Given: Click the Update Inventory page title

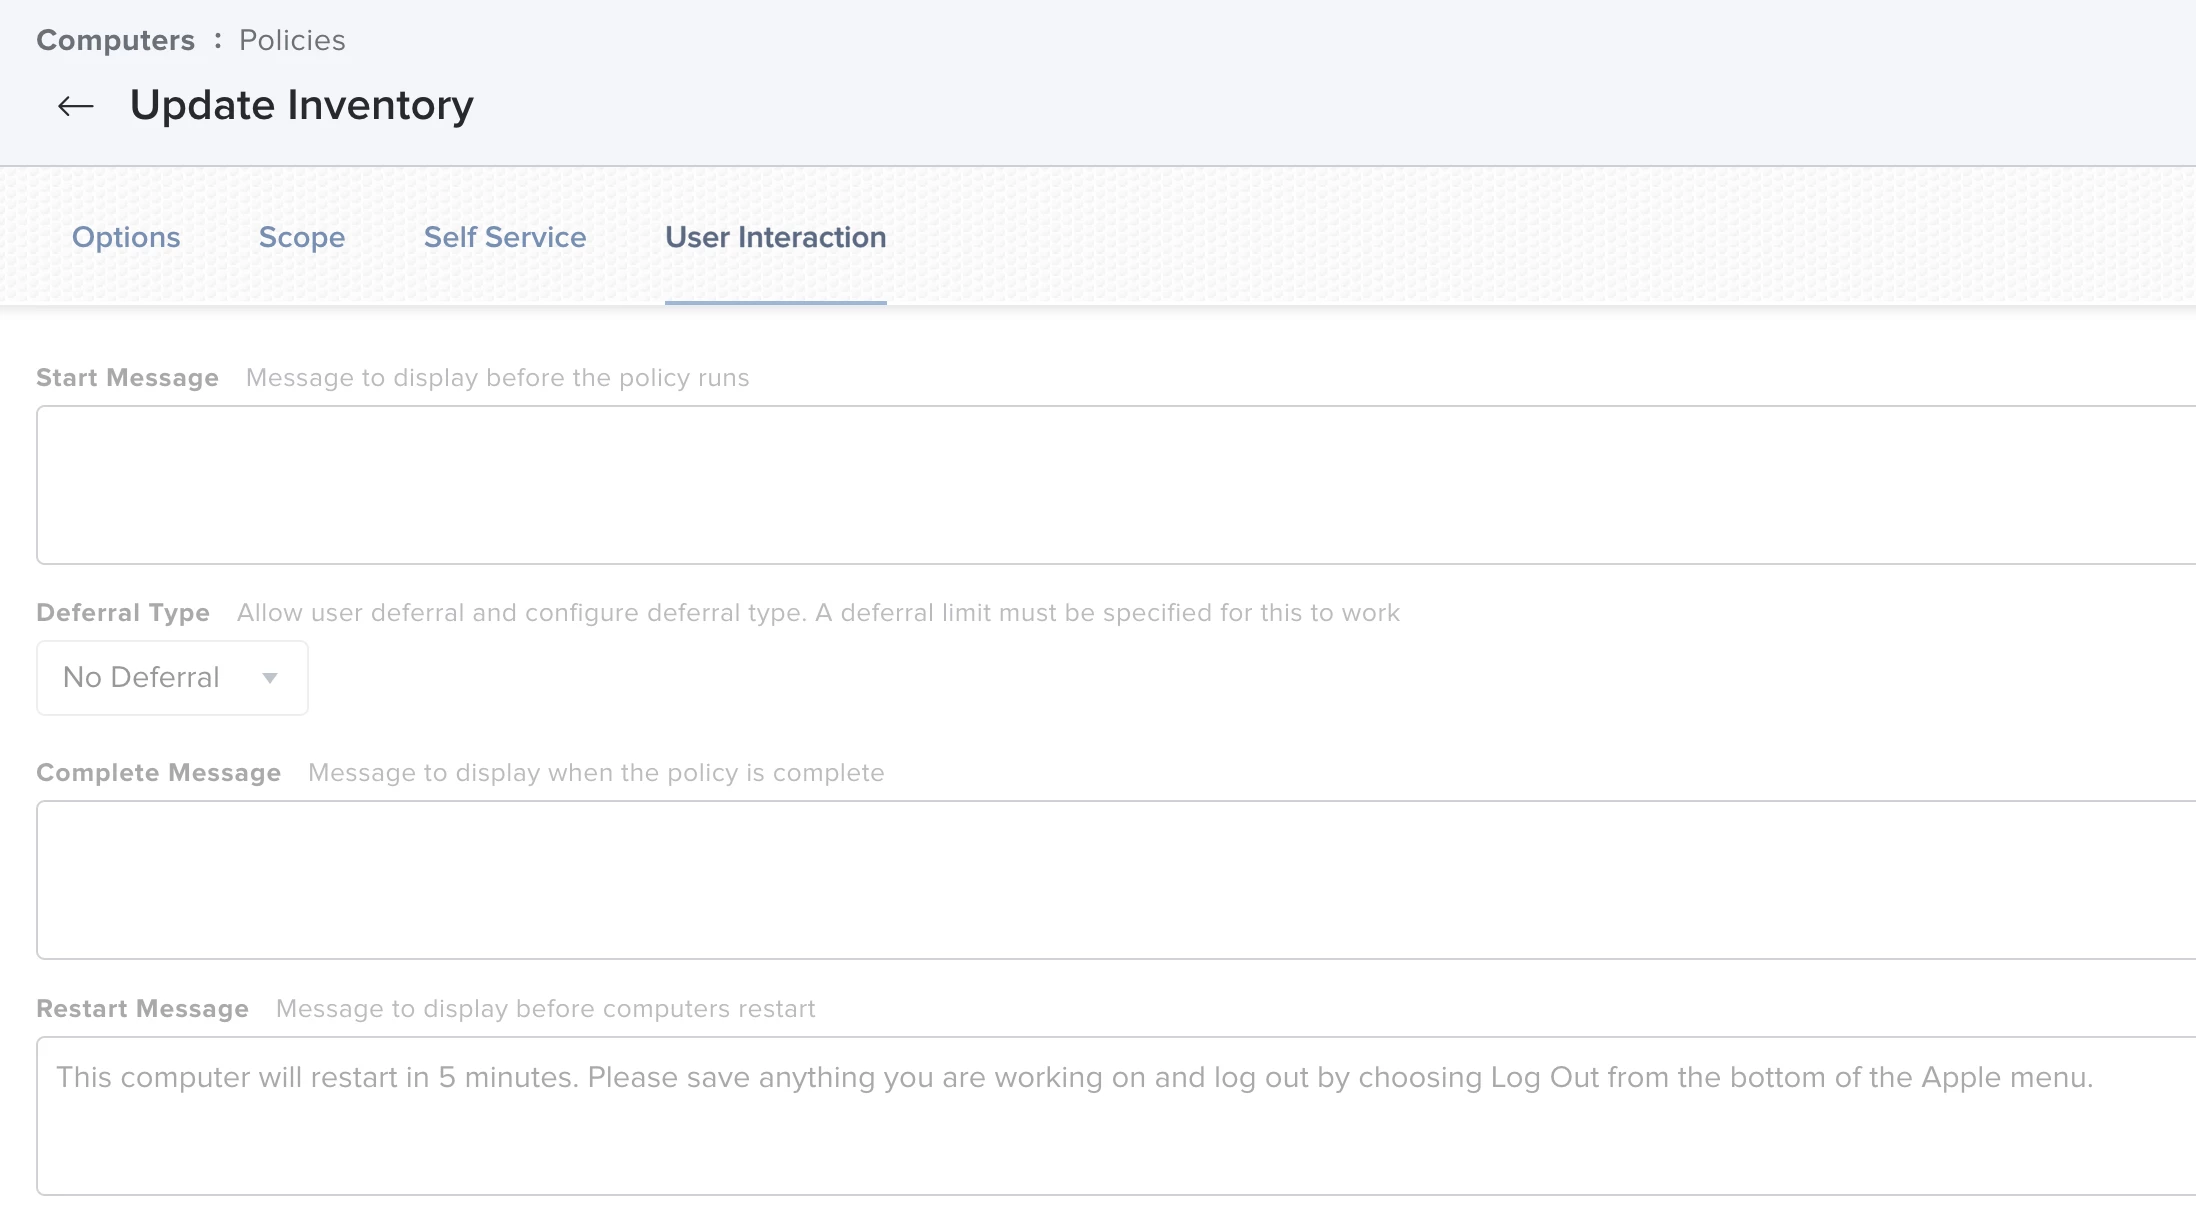Looking at the screenshot, I should [x=301, y=105].
